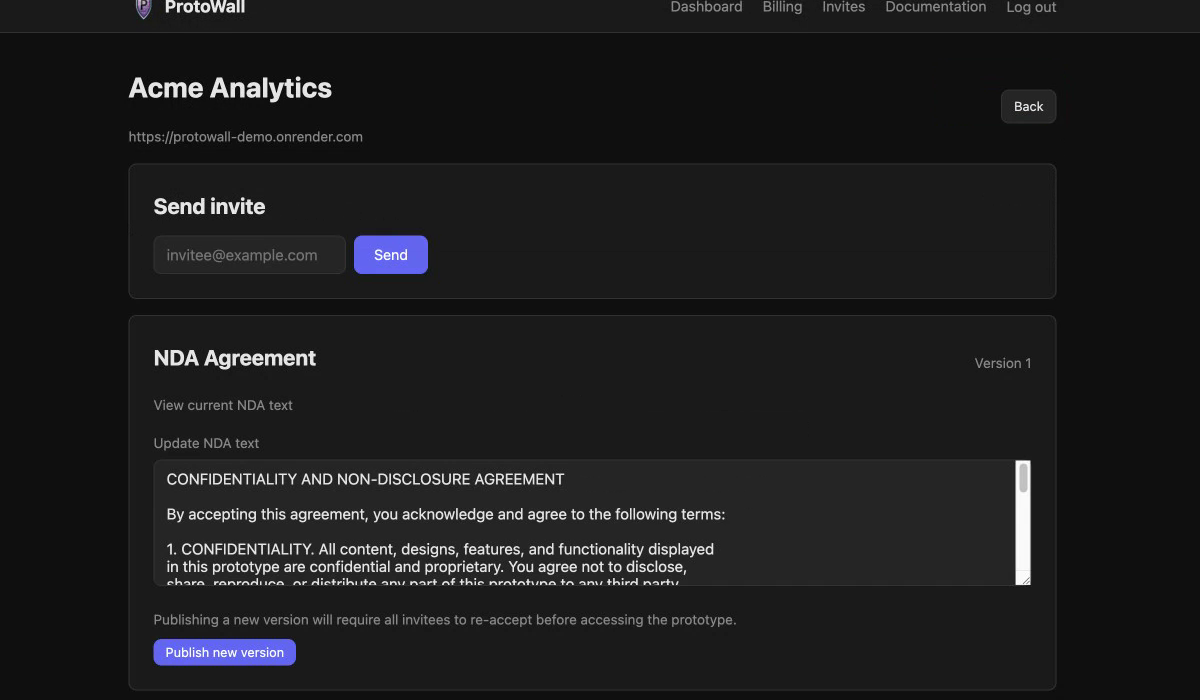
Task: Click the Back button
Action: pyautogui.click(x=1028, y=106)
